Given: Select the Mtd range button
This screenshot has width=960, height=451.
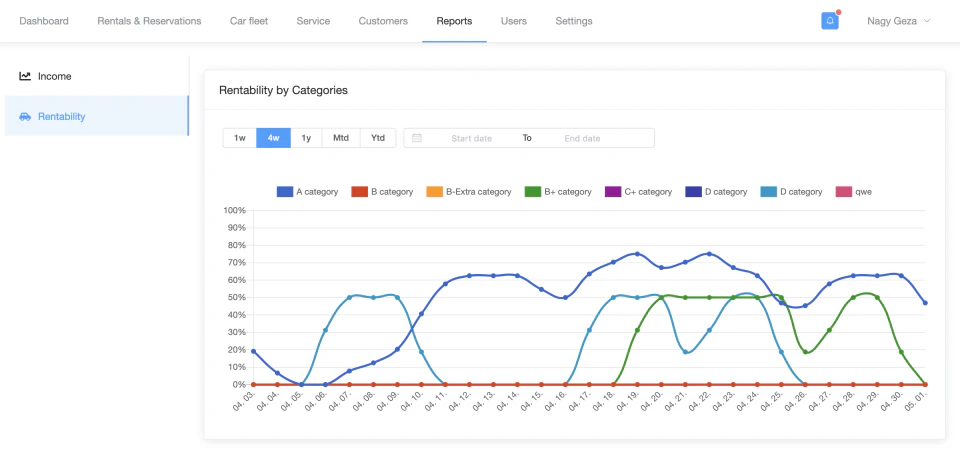Looking at the screenshot, I should (341, 138).
